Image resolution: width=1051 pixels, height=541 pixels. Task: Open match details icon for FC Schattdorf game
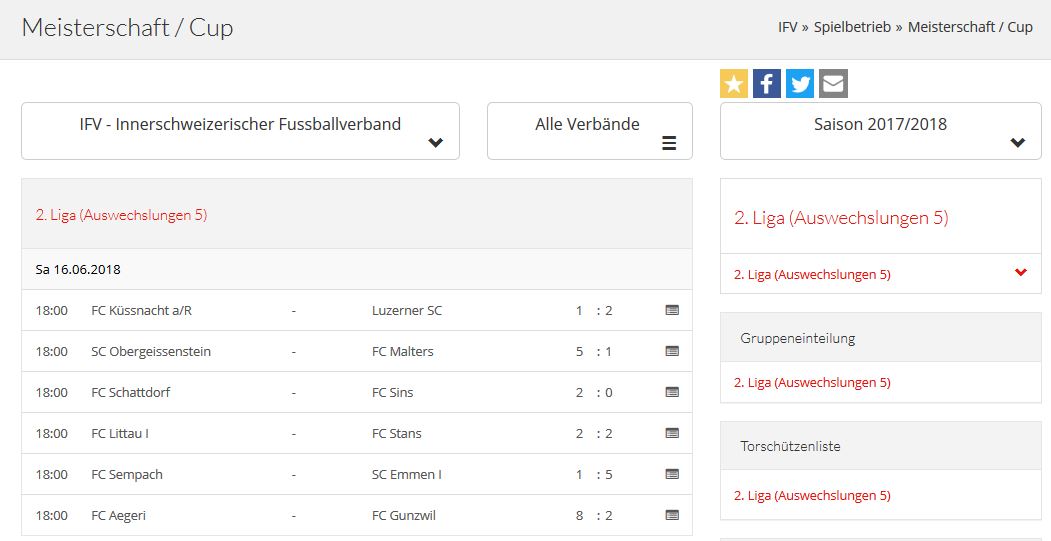(672, 392)
